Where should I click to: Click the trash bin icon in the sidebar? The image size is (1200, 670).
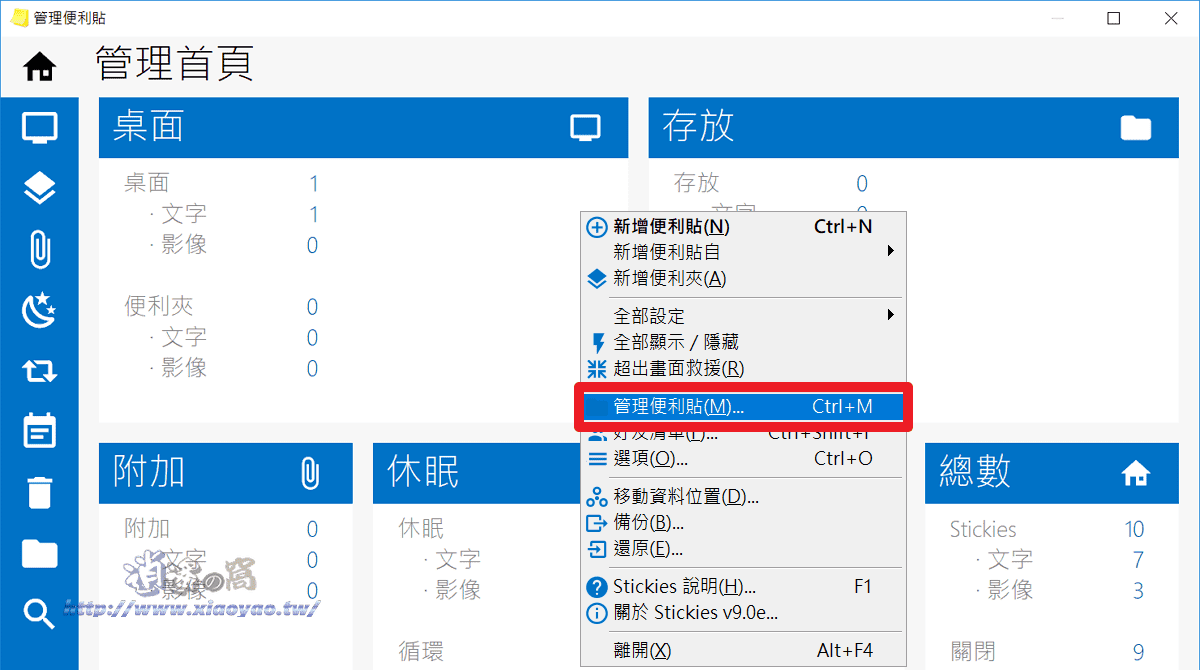pos(40,492)
